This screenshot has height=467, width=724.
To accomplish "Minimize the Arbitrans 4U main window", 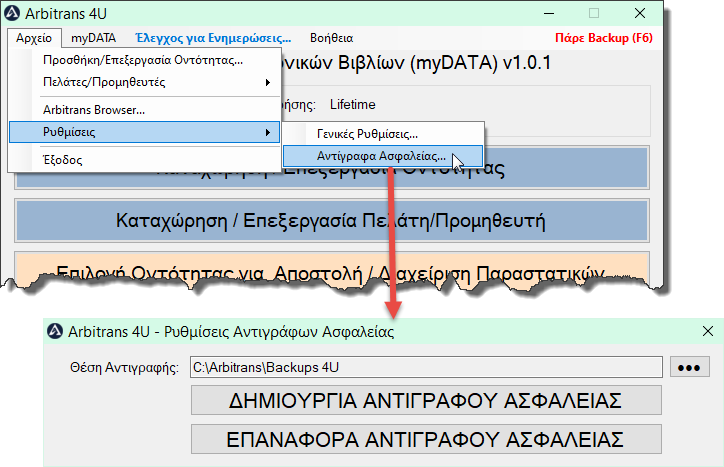I will coord(549,13).
